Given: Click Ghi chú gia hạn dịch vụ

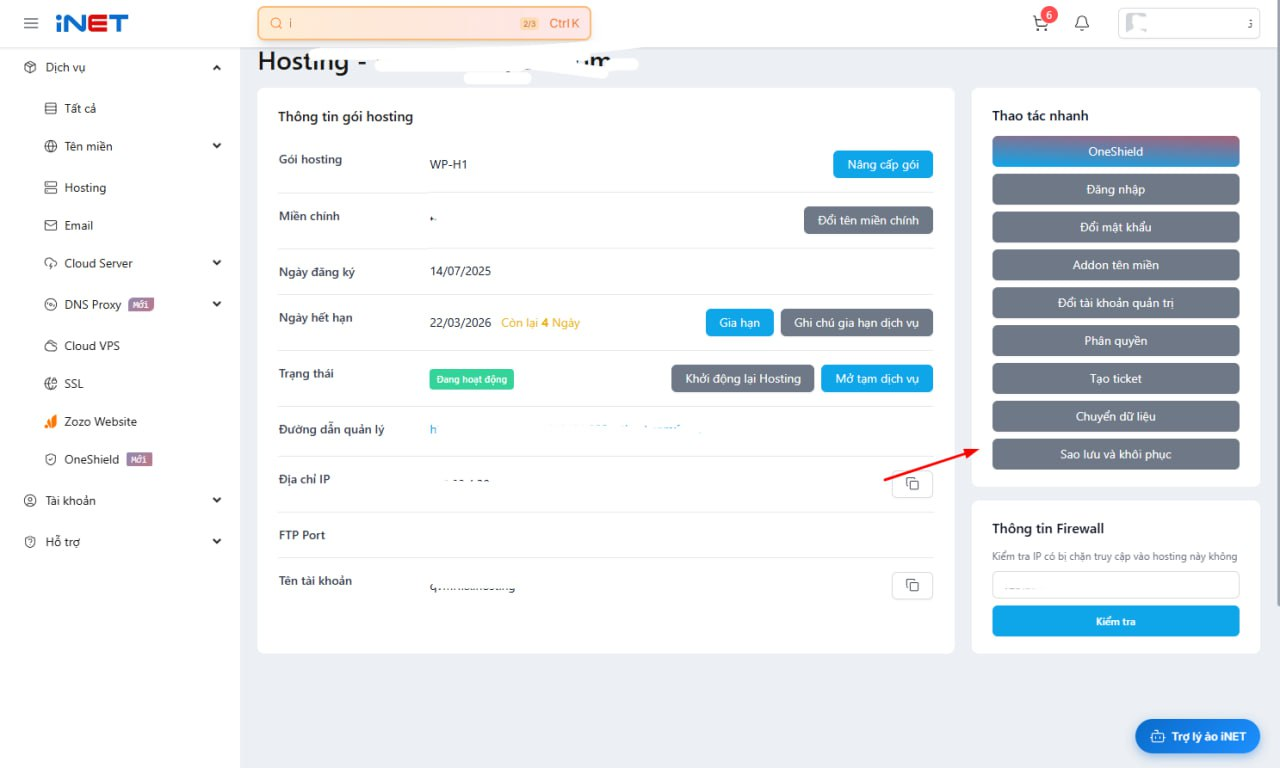Looking at the screenshot, I should [857, 323].
